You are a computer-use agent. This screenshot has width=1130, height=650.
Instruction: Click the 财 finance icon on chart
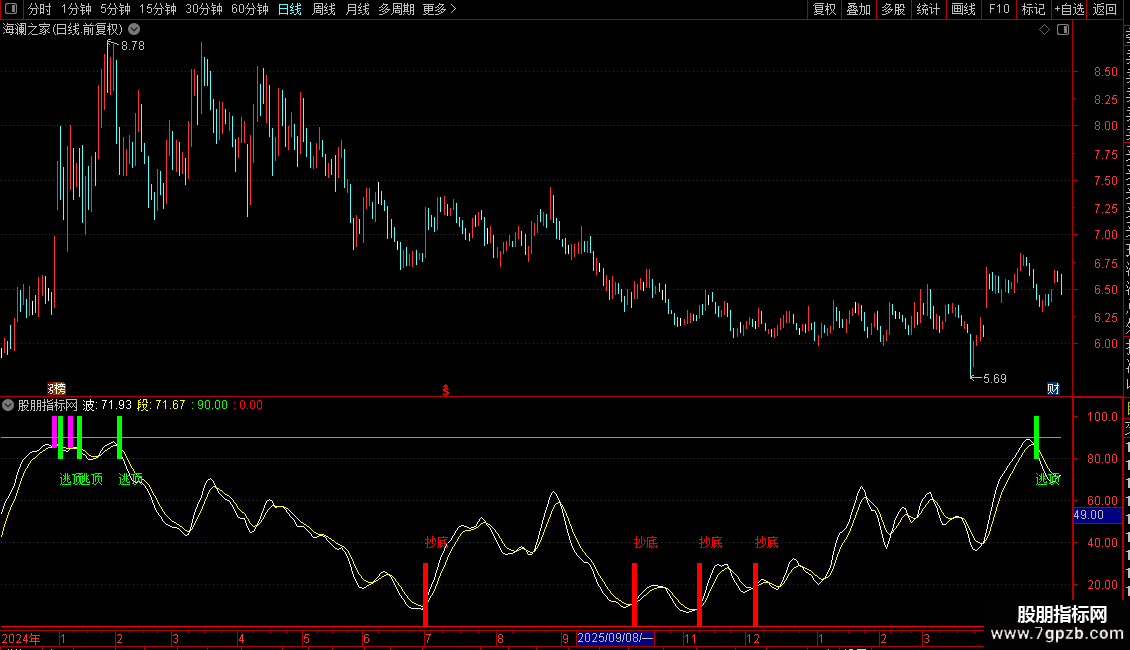tap(1053, 388)
